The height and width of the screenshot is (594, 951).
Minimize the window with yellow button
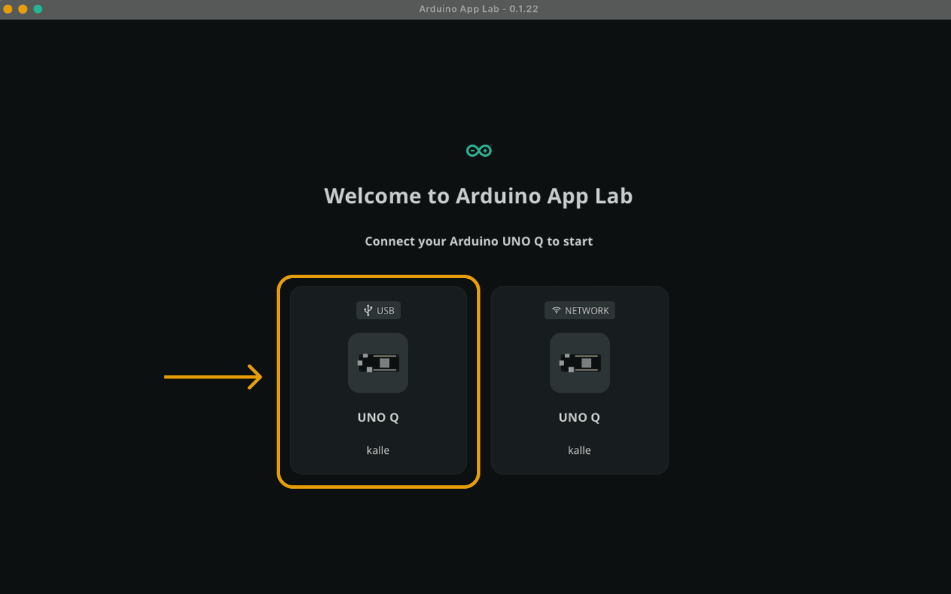(23, 9)
